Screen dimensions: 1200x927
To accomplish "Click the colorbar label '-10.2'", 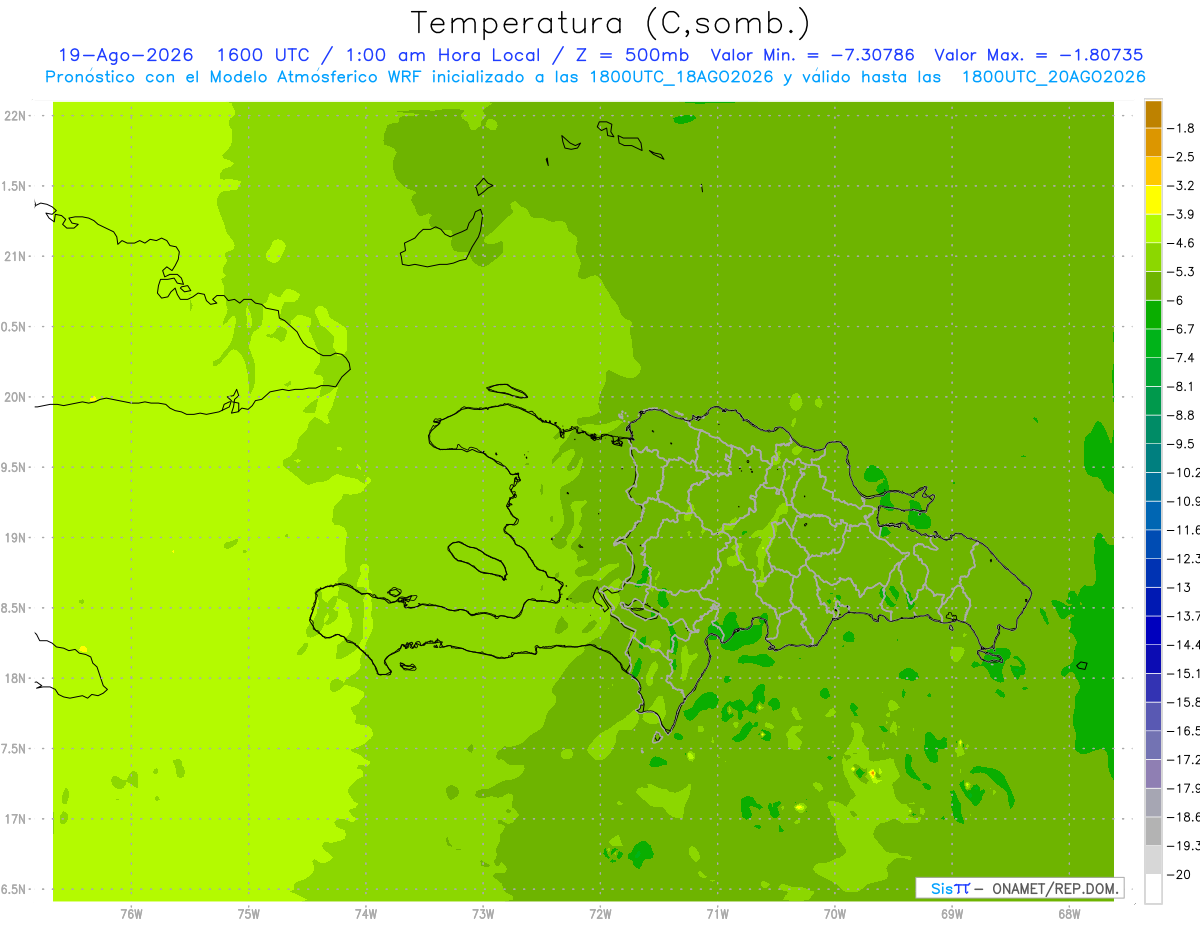I will coord(1184,473).
